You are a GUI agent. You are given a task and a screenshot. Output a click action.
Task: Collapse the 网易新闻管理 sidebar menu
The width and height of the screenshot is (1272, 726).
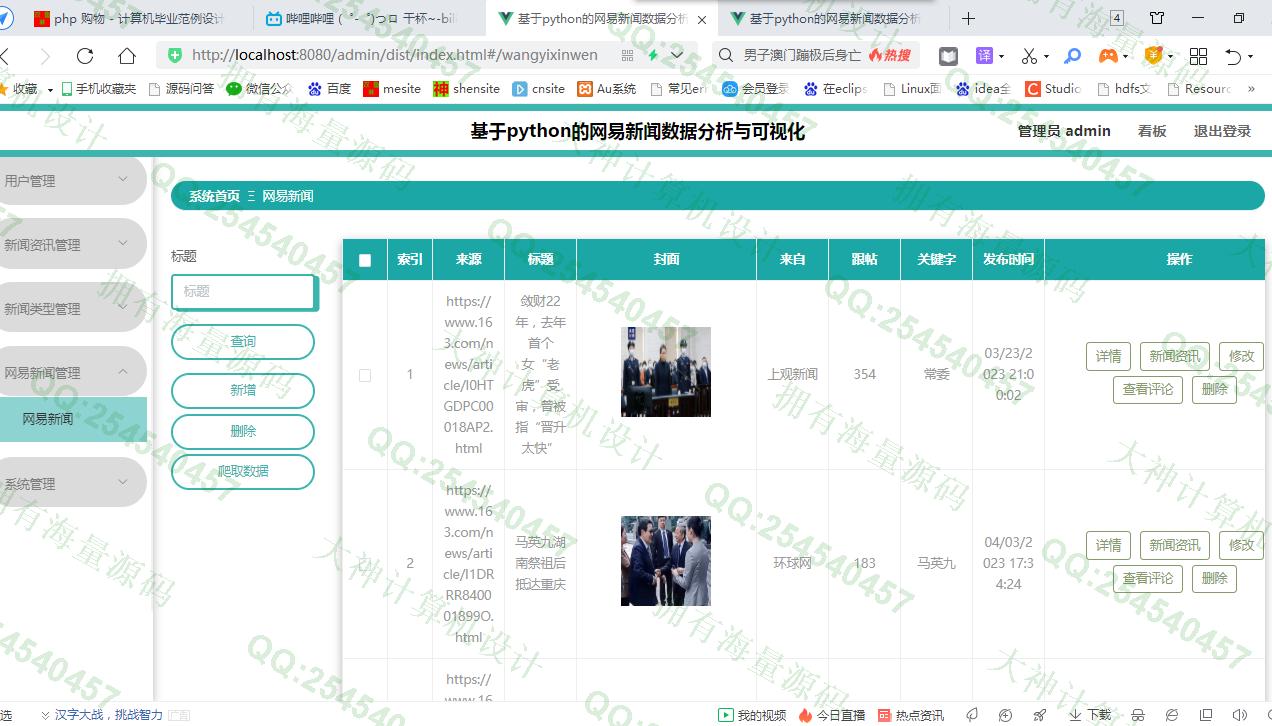tap(72, 372)
